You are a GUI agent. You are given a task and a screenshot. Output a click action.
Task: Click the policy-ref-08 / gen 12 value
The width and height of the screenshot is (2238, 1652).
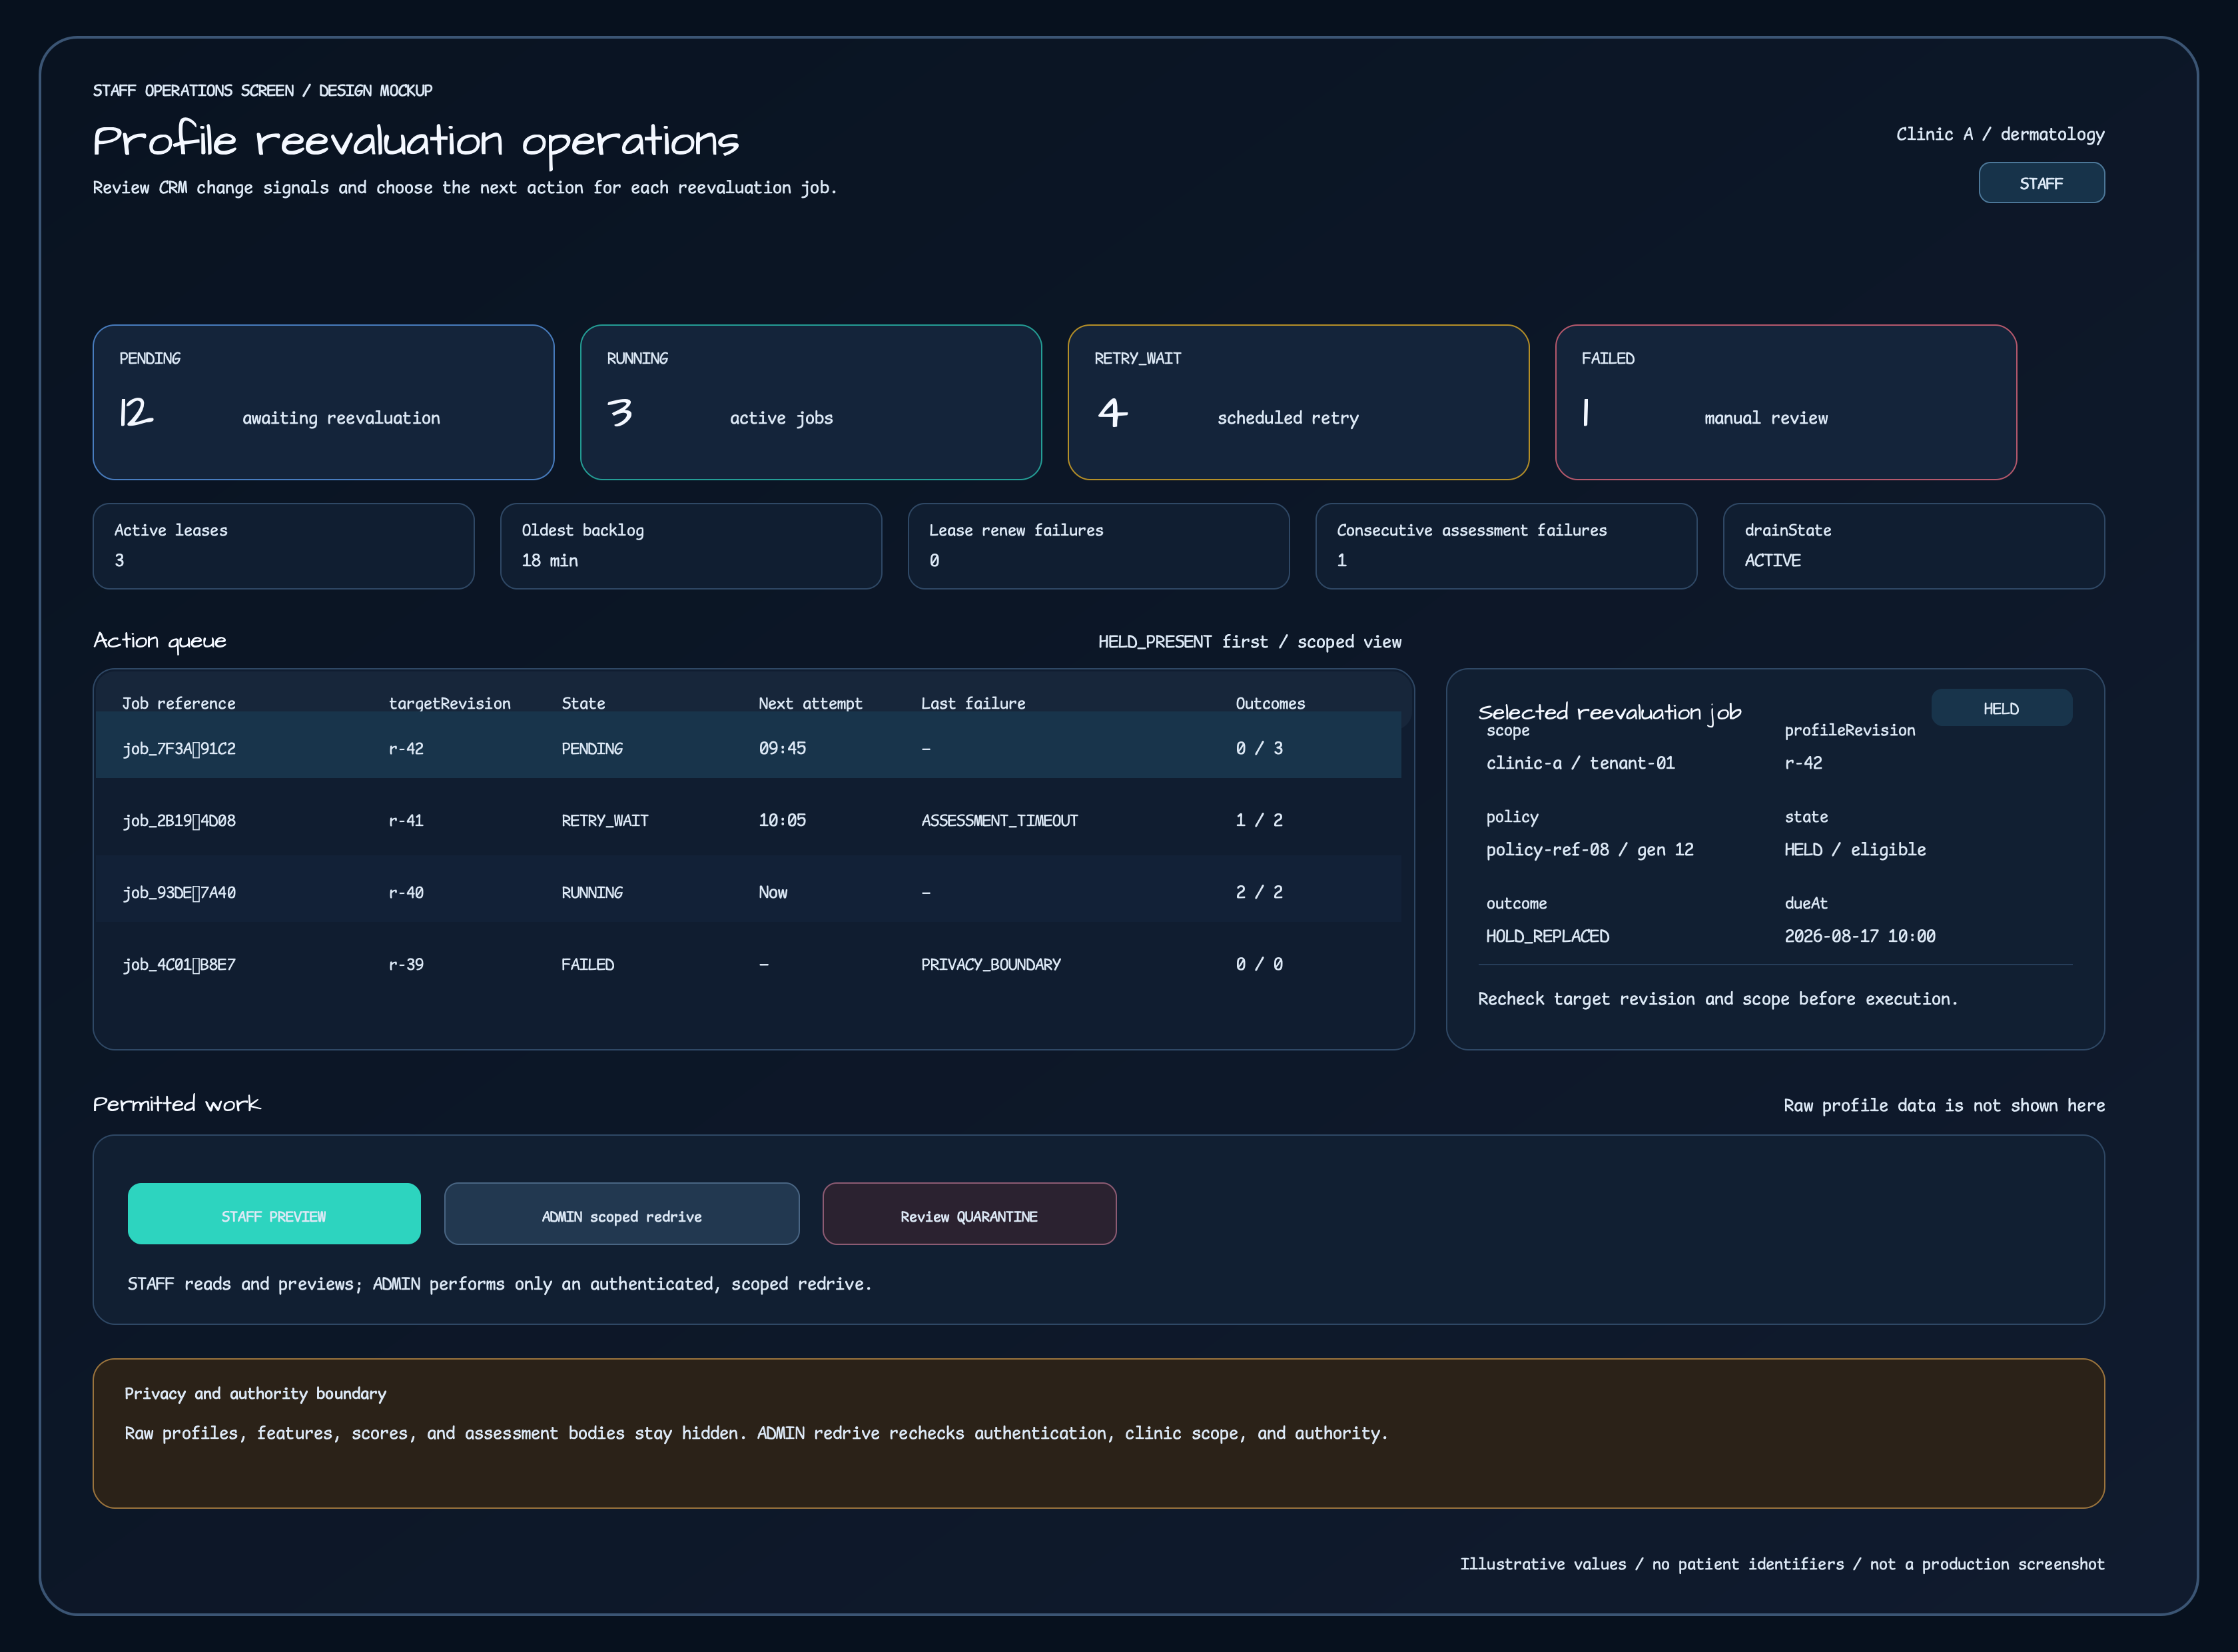(x=1590, y=849)
